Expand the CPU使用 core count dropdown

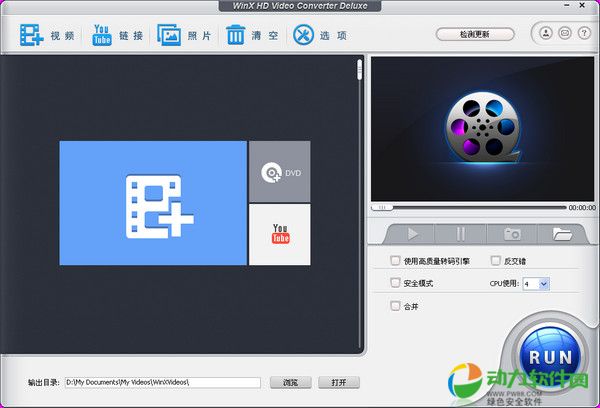pyautogui.click(x=544, y=284)
